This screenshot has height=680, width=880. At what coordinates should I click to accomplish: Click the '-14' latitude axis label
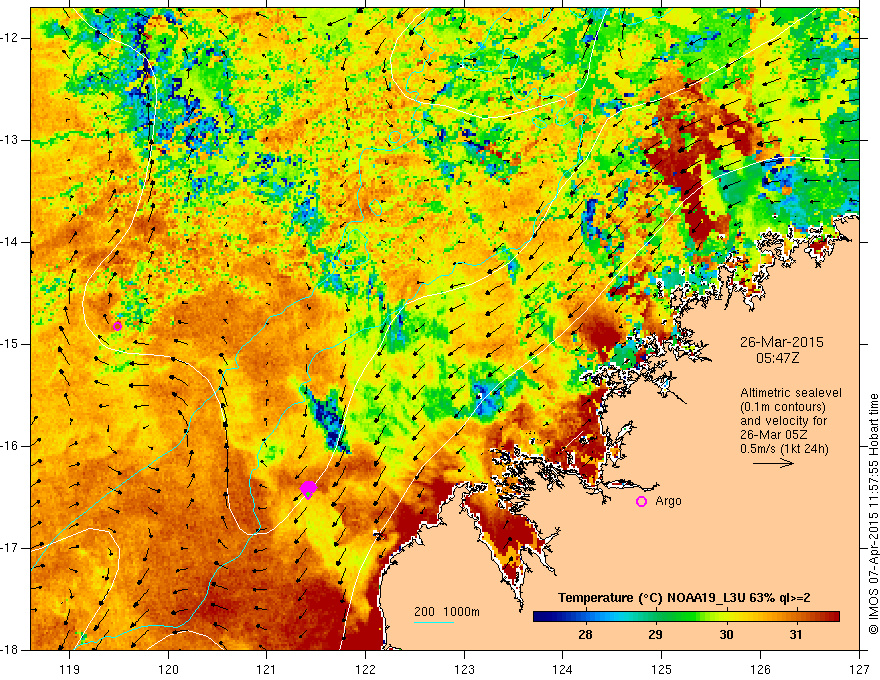click(x=10, y=242)
